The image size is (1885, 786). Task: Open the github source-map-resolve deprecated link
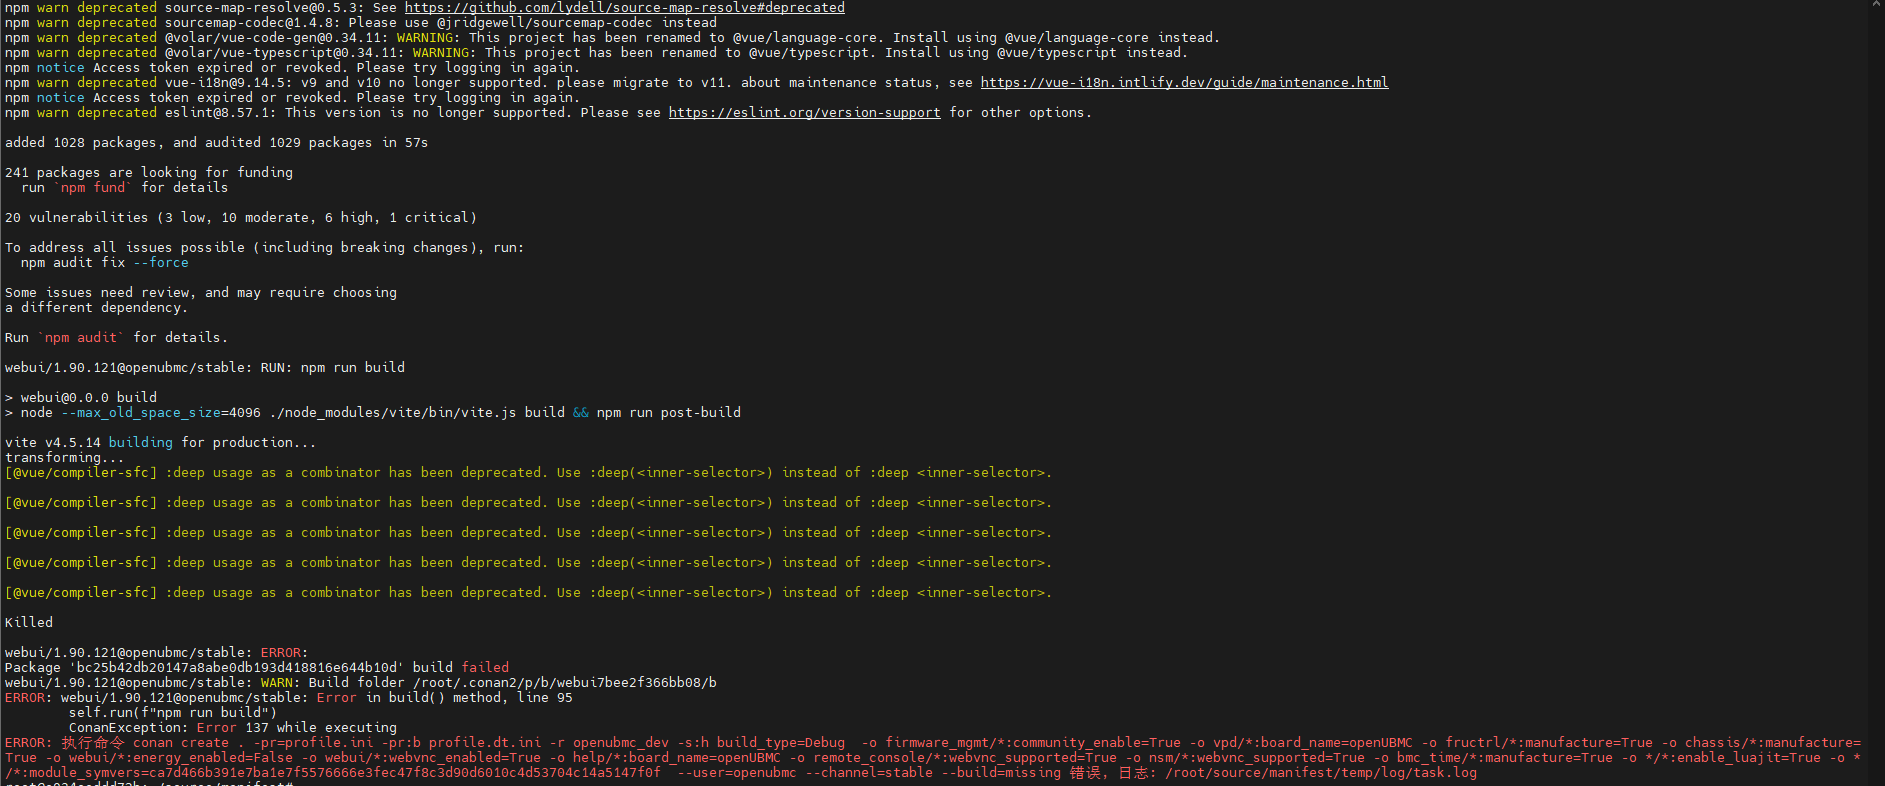[624, 8]
